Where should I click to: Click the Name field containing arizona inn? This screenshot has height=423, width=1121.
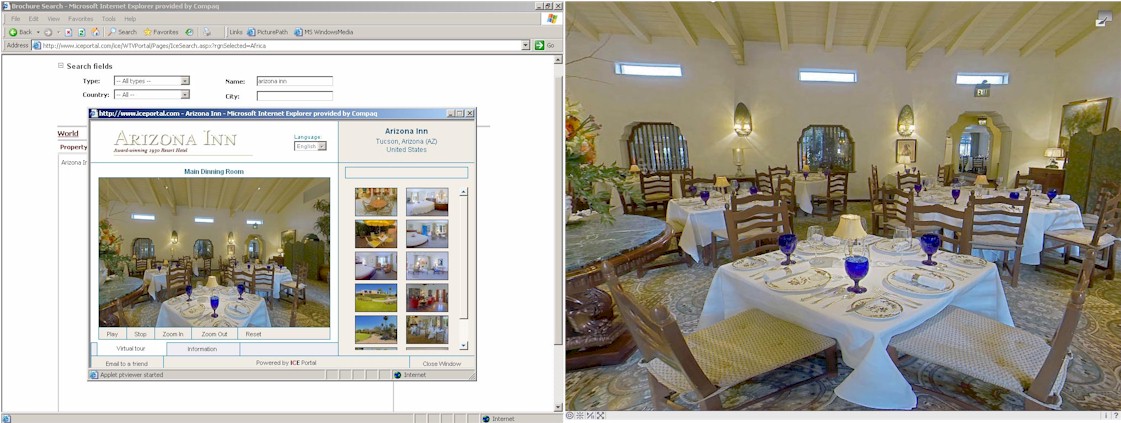[295, 81]
